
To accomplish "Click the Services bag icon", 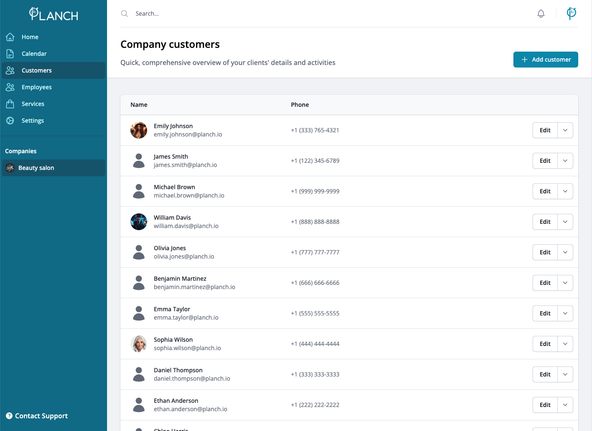I will point(10,104).
